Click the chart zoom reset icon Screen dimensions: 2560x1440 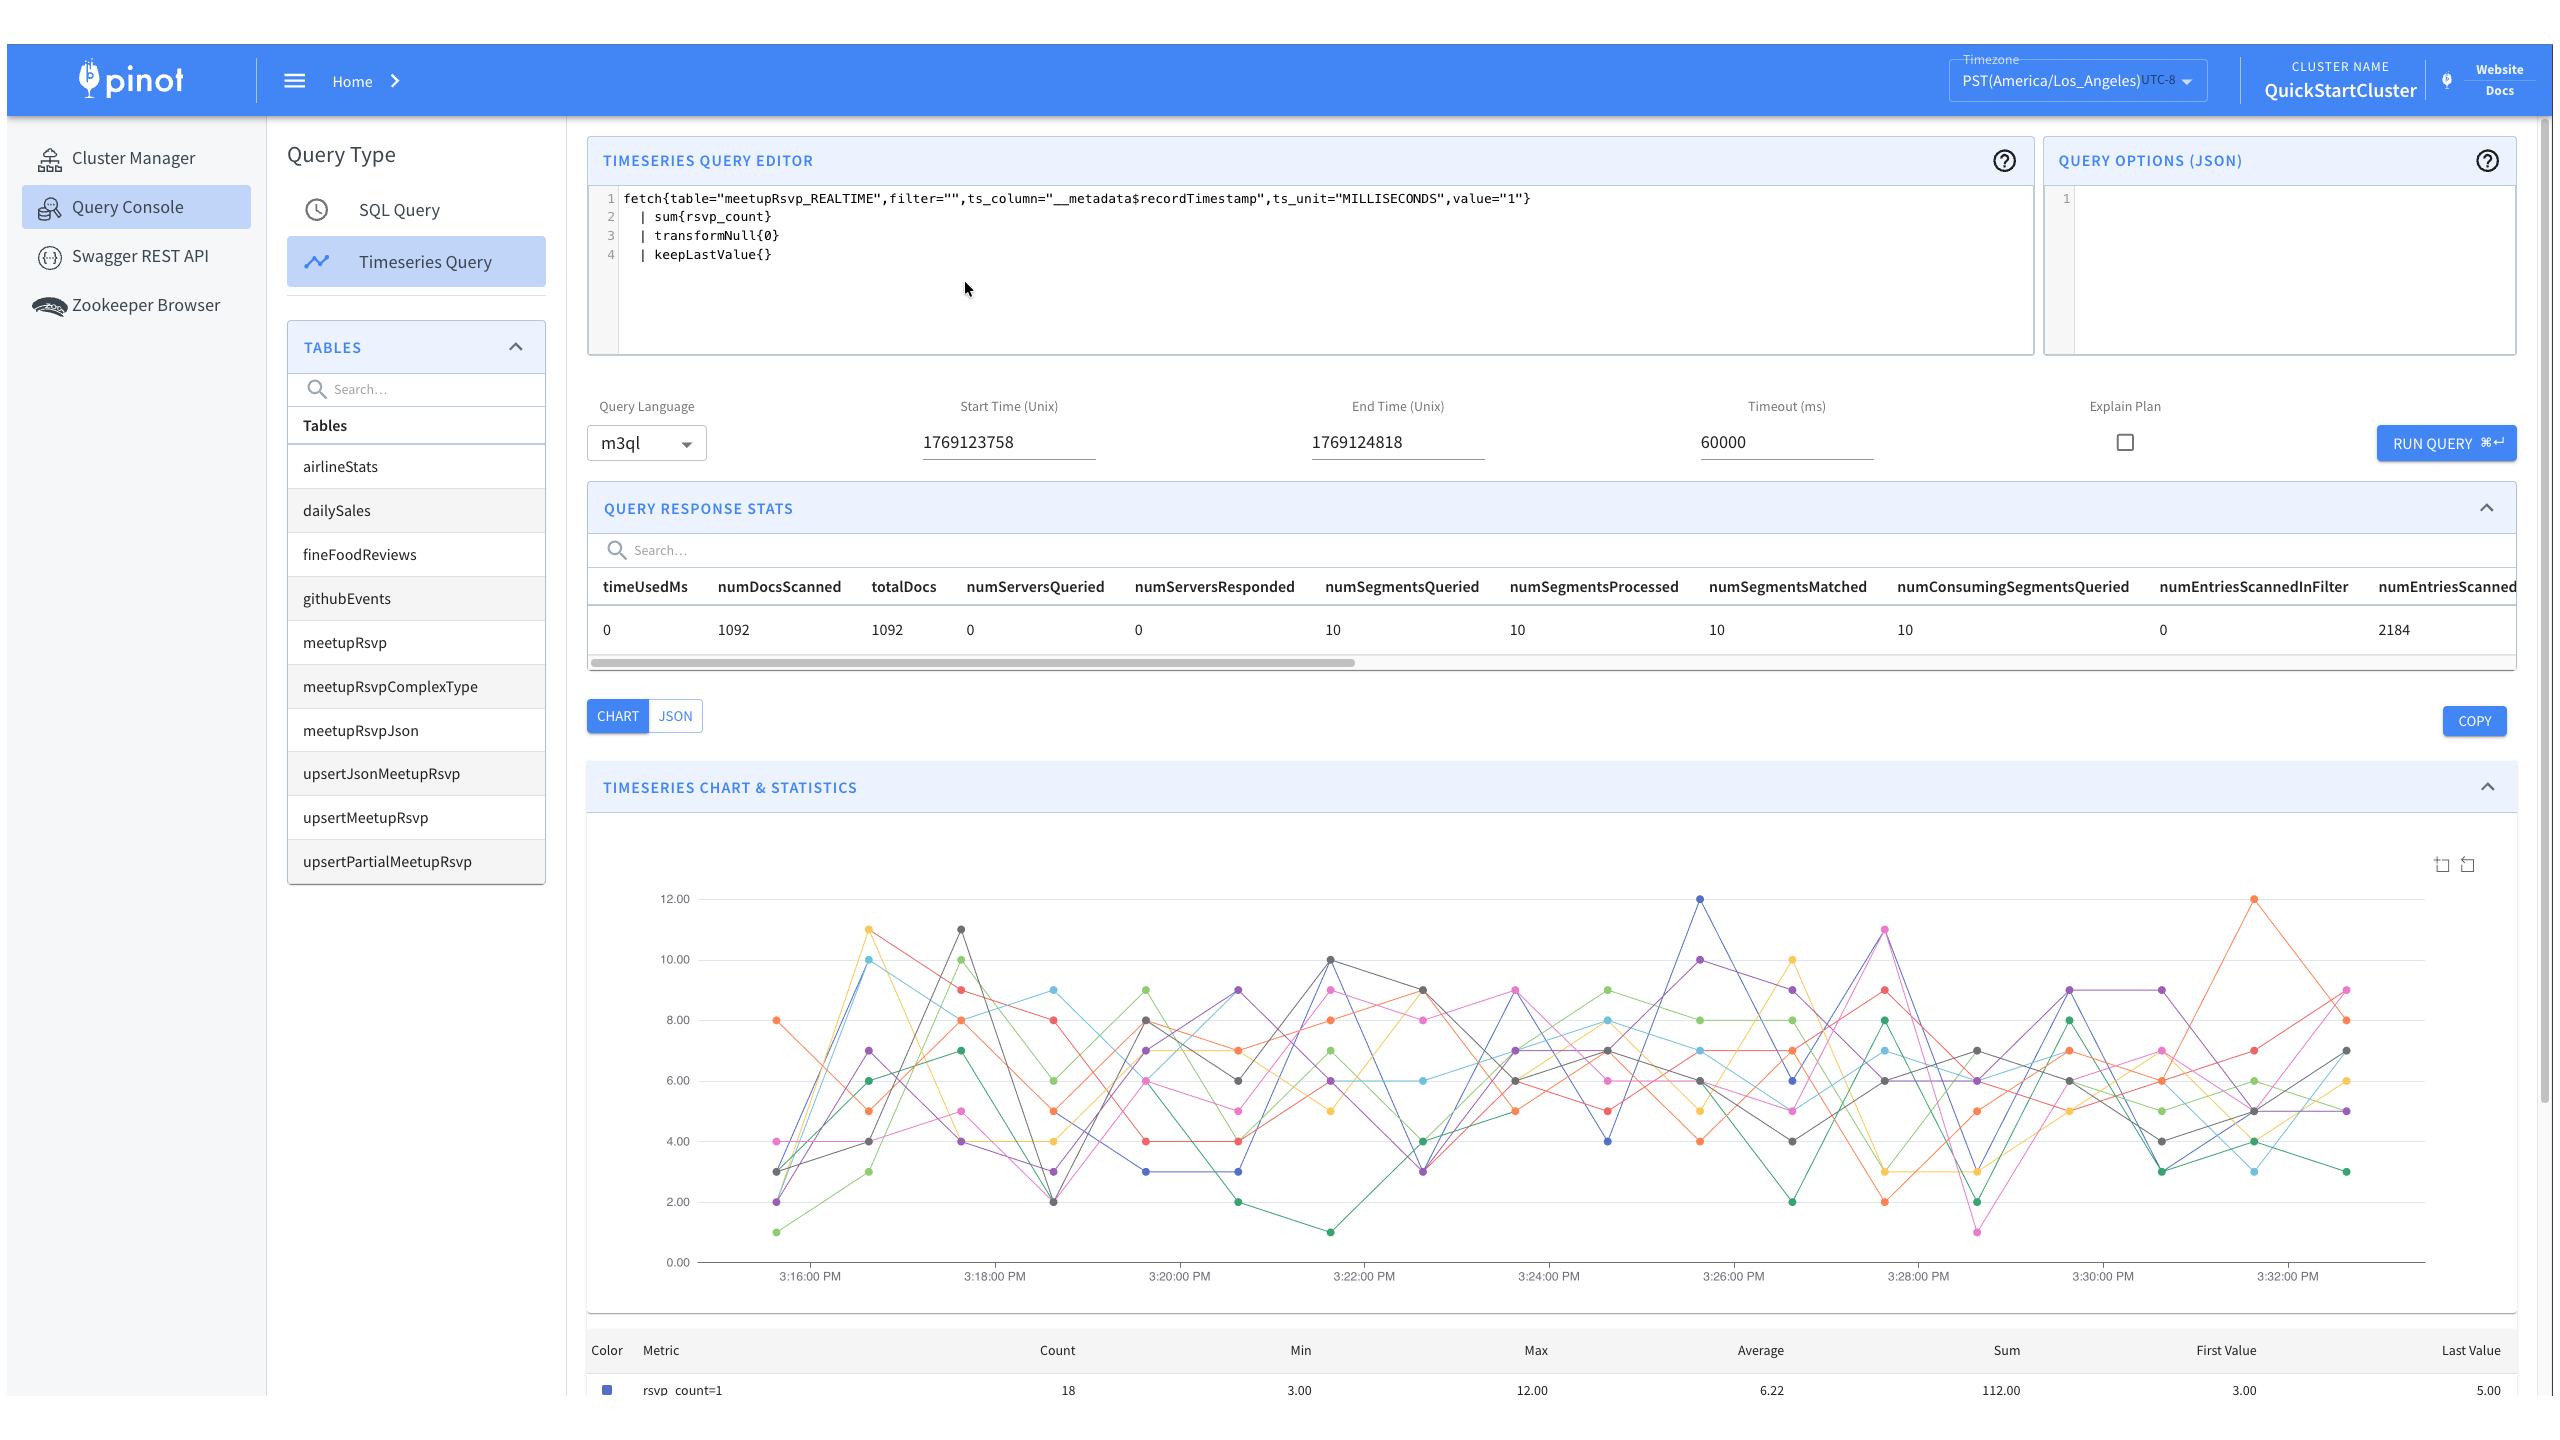pyautogui.click(x=2467, y=865)
